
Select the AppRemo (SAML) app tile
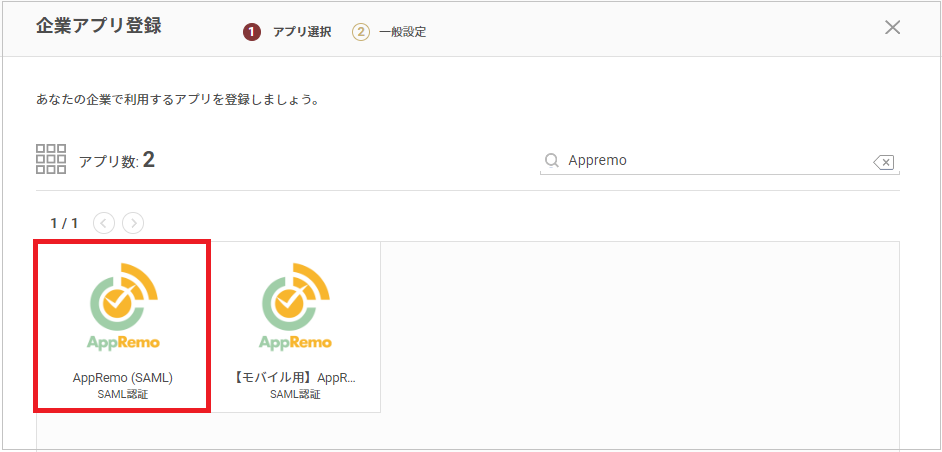pyautogui.click(x=123, y=326)
